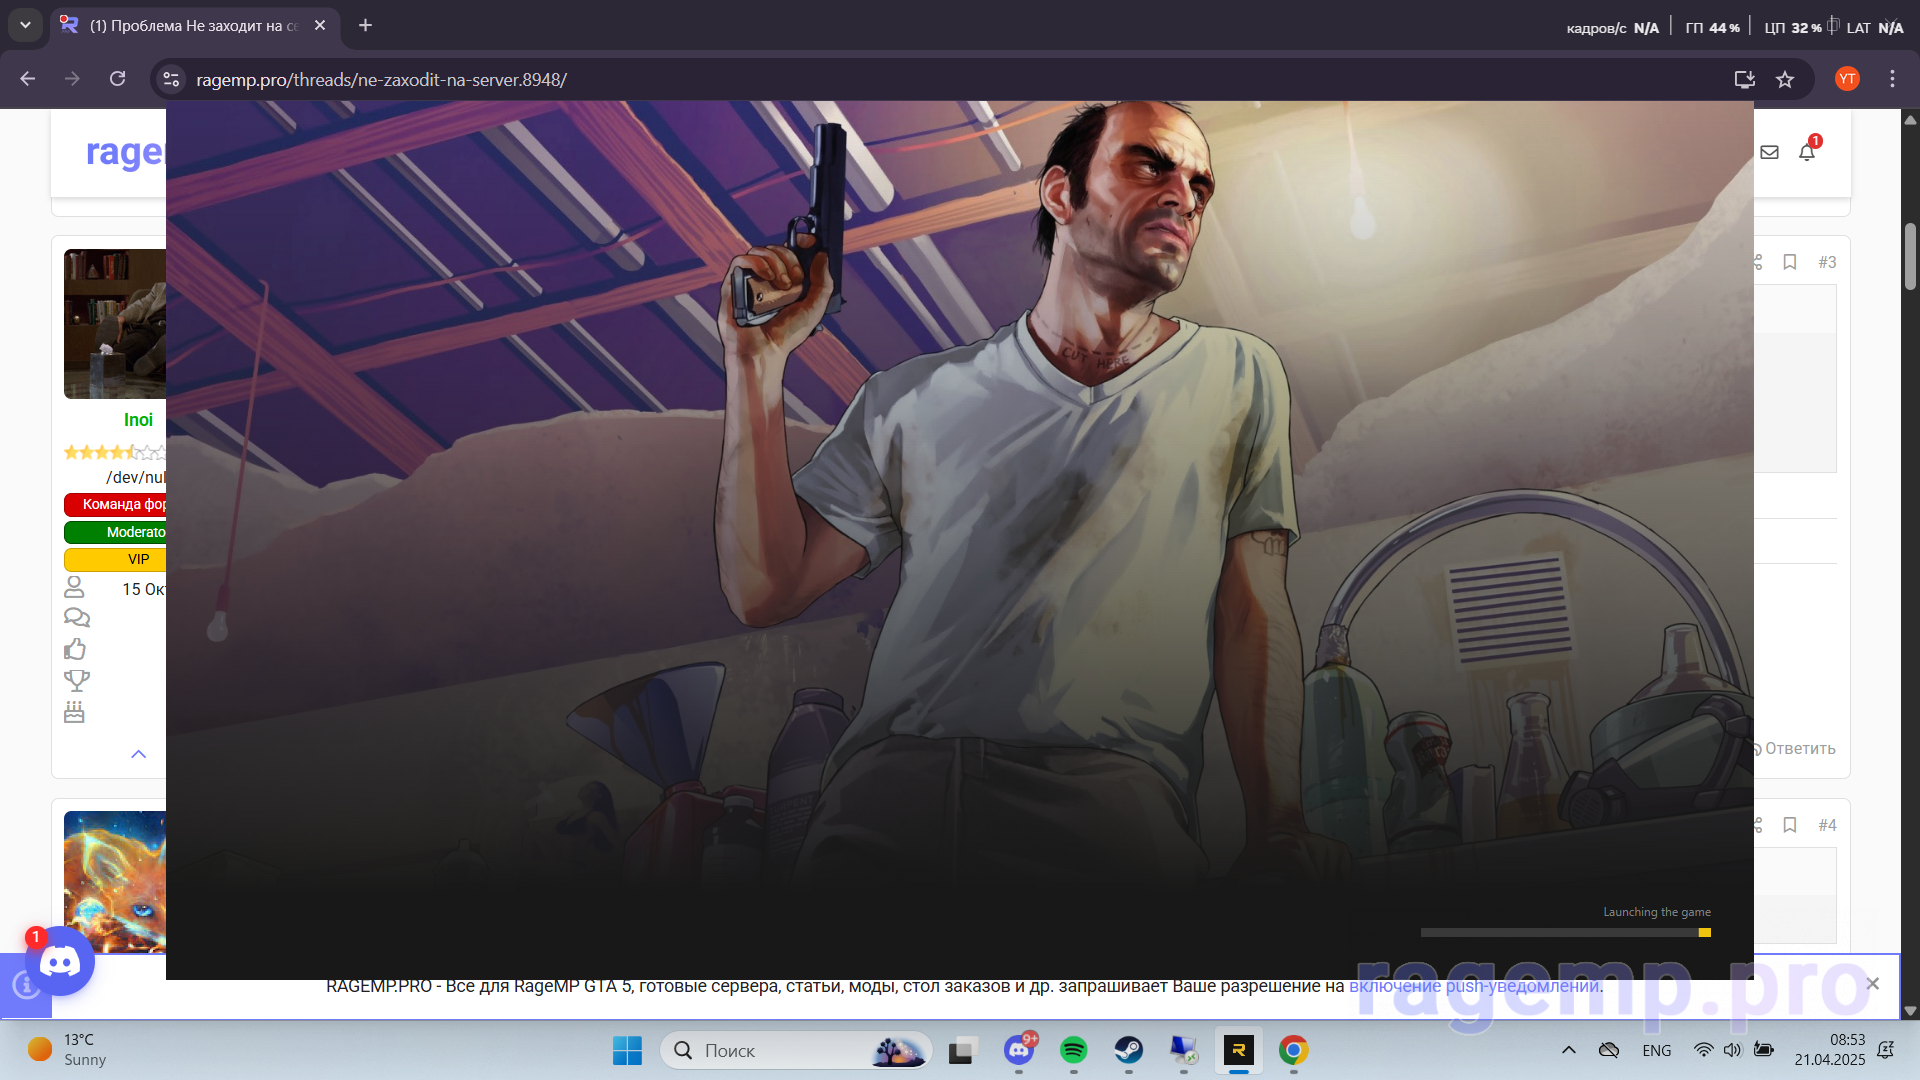Screen dimensions: 1920x1080
Task: Bookmark post #4
Action: tap(1790, 825)
